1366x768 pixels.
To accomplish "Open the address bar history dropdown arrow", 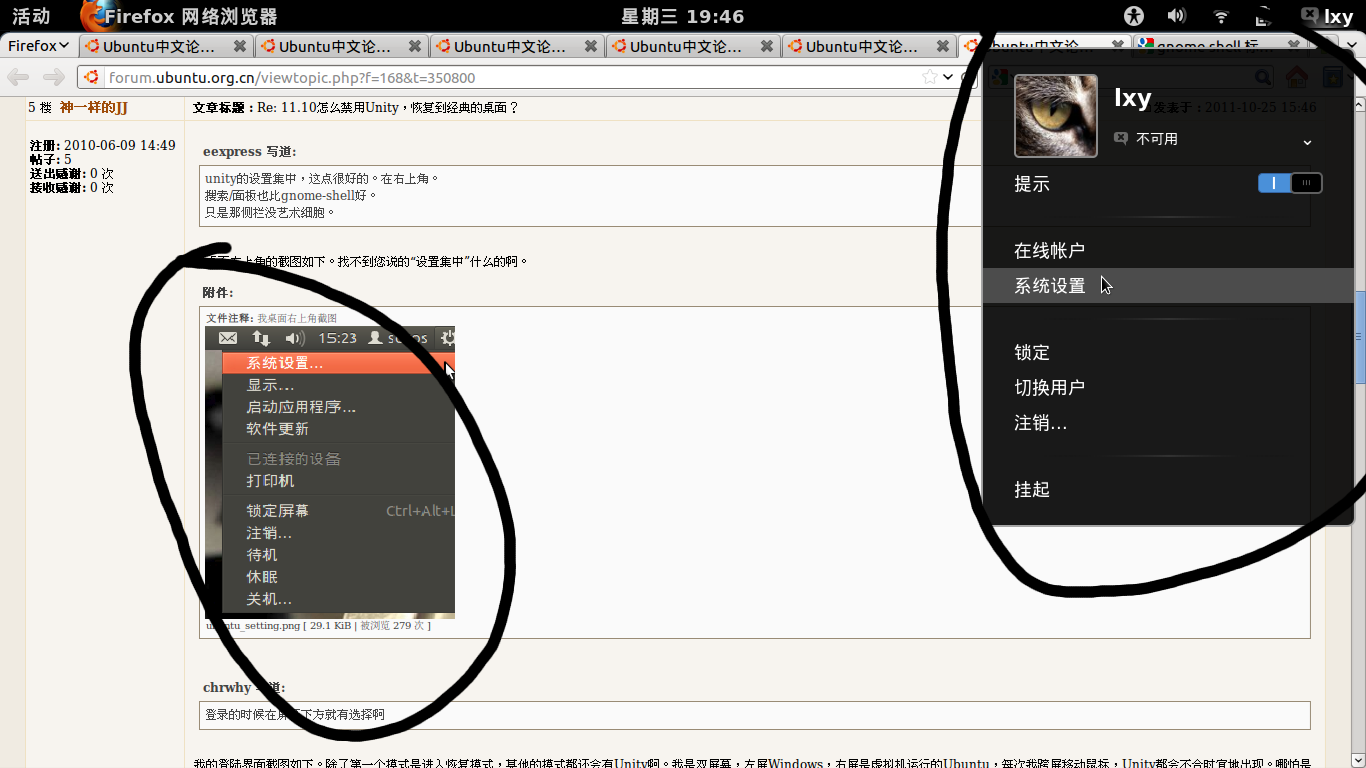I will tap(948, 77).
